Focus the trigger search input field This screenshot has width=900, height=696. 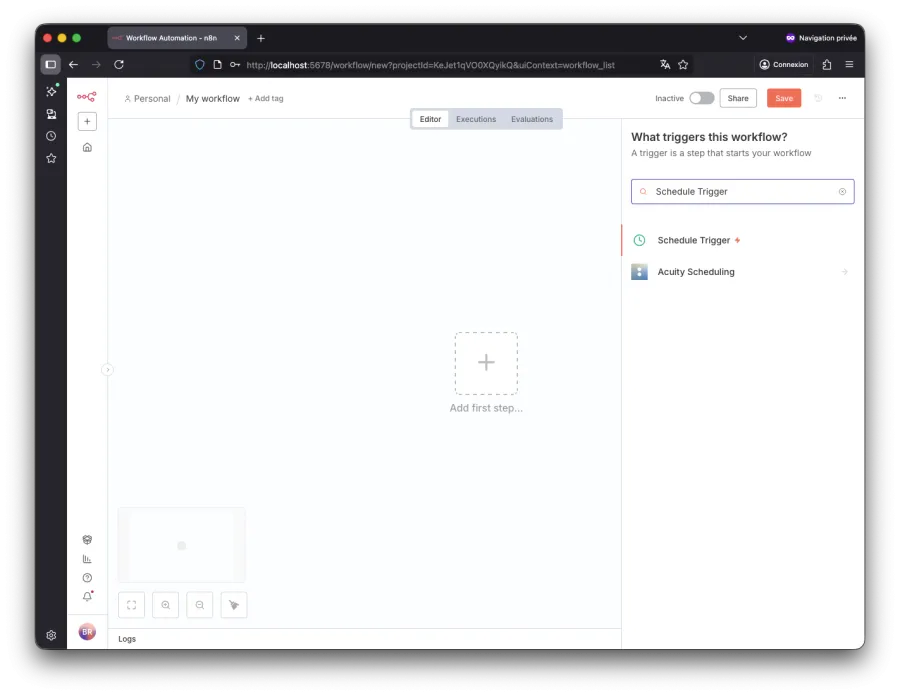[742, 192]
